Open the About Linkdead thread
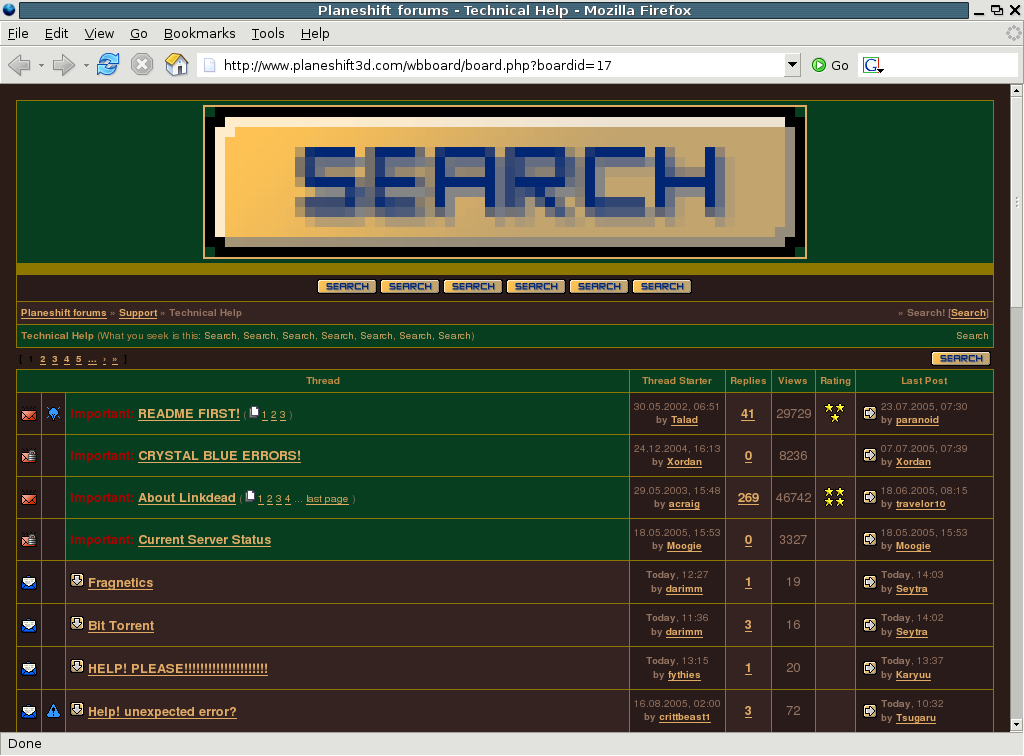This screenshot has height=756, width=1024. point(187,497)
